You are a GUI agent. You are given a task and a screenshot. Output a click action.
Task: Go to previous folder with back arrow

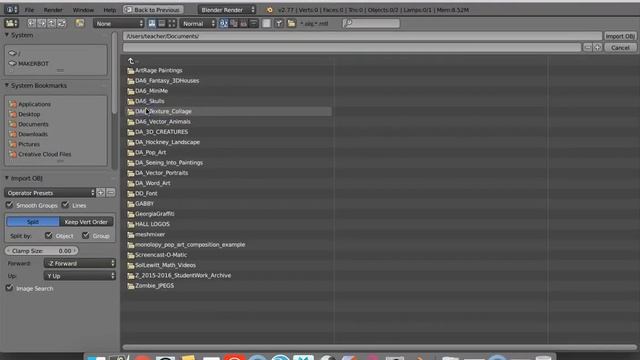[31, 23]
